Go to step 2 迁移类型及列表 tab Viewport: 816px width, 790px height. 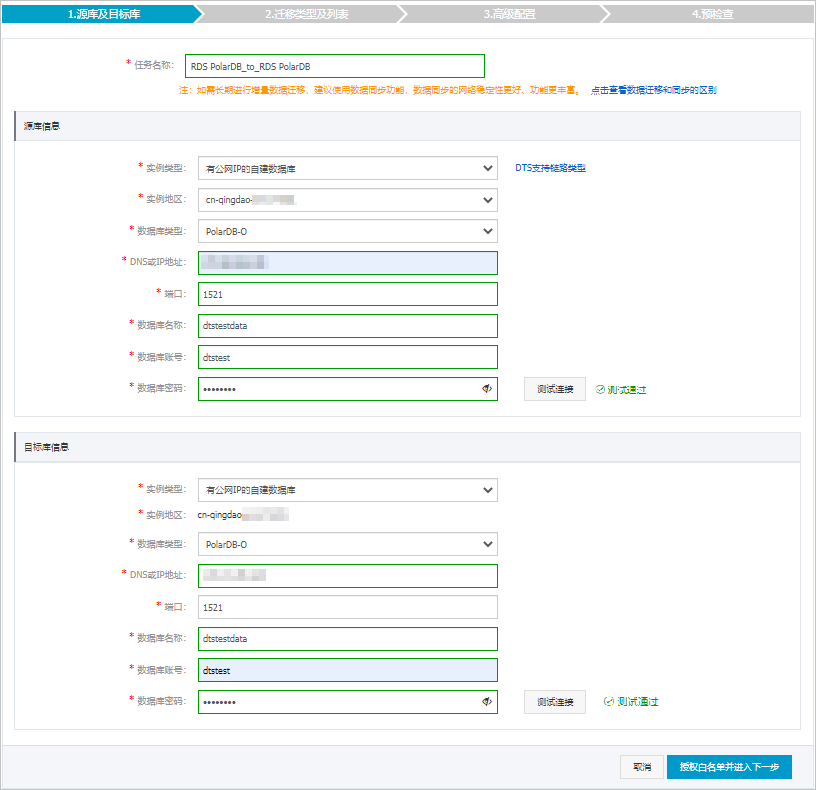[x=307, y=14]
